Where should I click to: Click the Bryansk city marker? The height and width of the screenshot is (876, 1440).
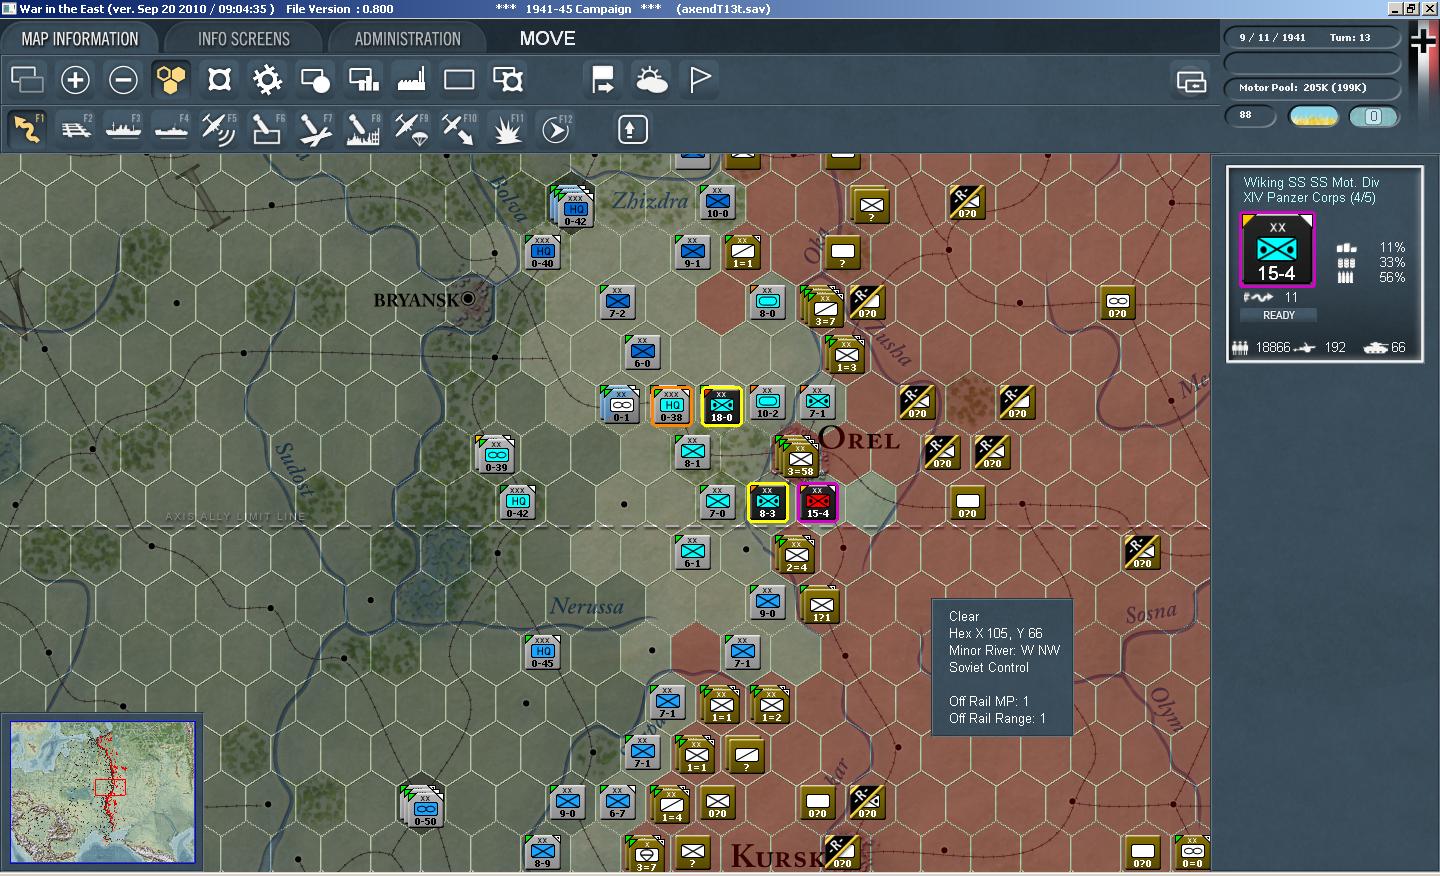point(468,298)
